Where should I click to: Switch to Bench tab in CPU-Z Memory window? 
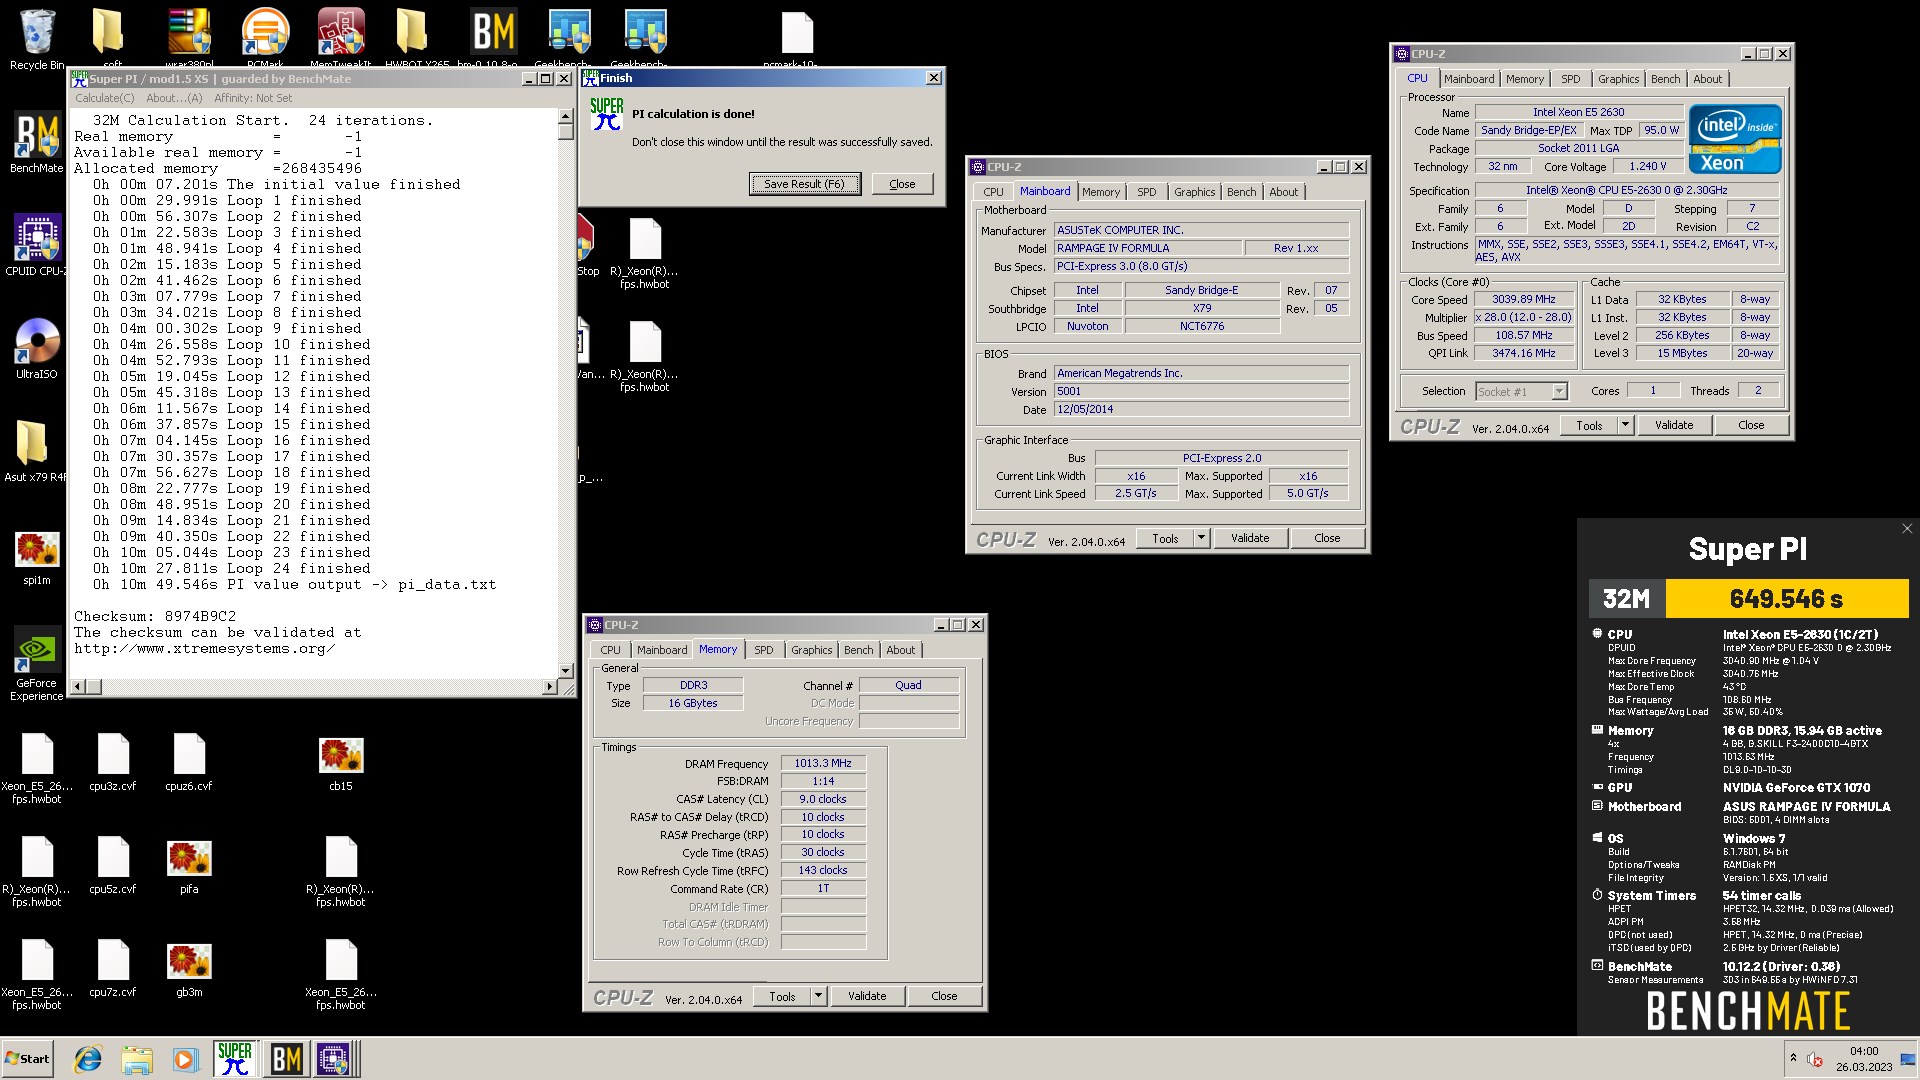(x=858, y=650)
